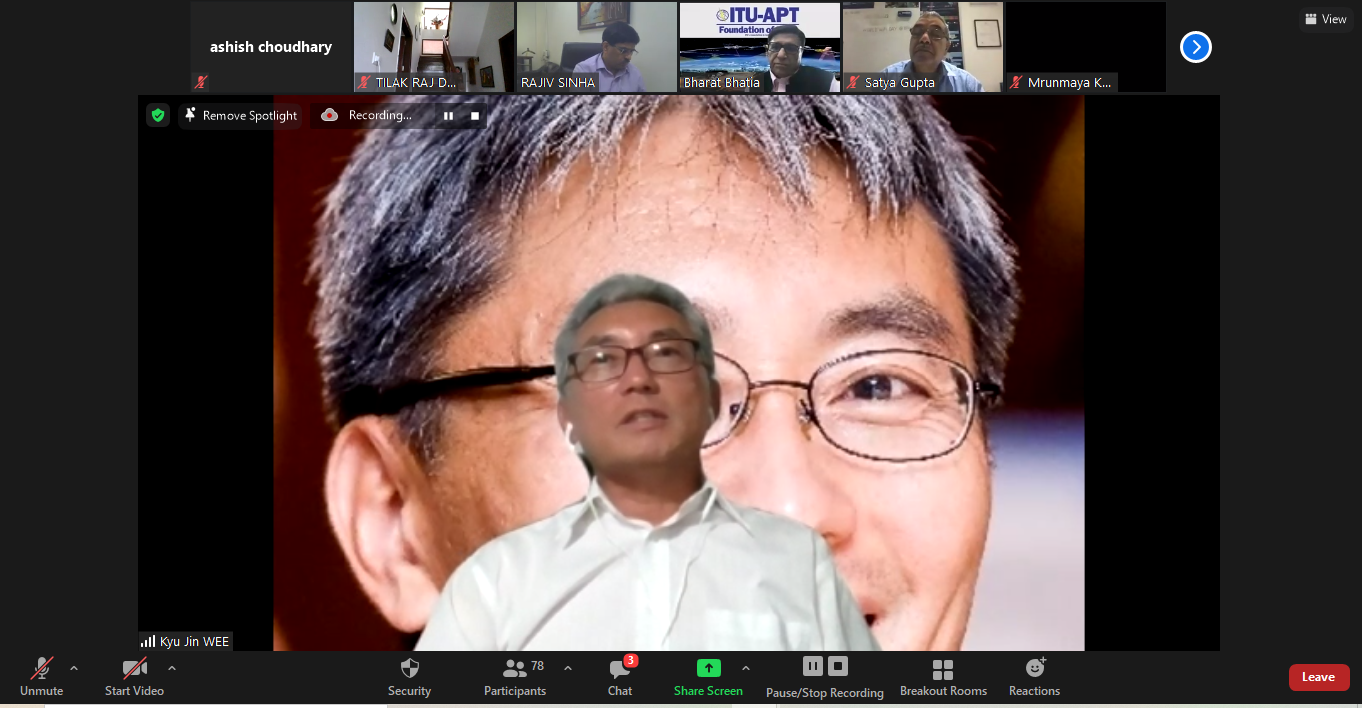The width and height of the screenshot is (1362, 708).
Task: Open Breakout Rooms
Action: pos(942,669)
